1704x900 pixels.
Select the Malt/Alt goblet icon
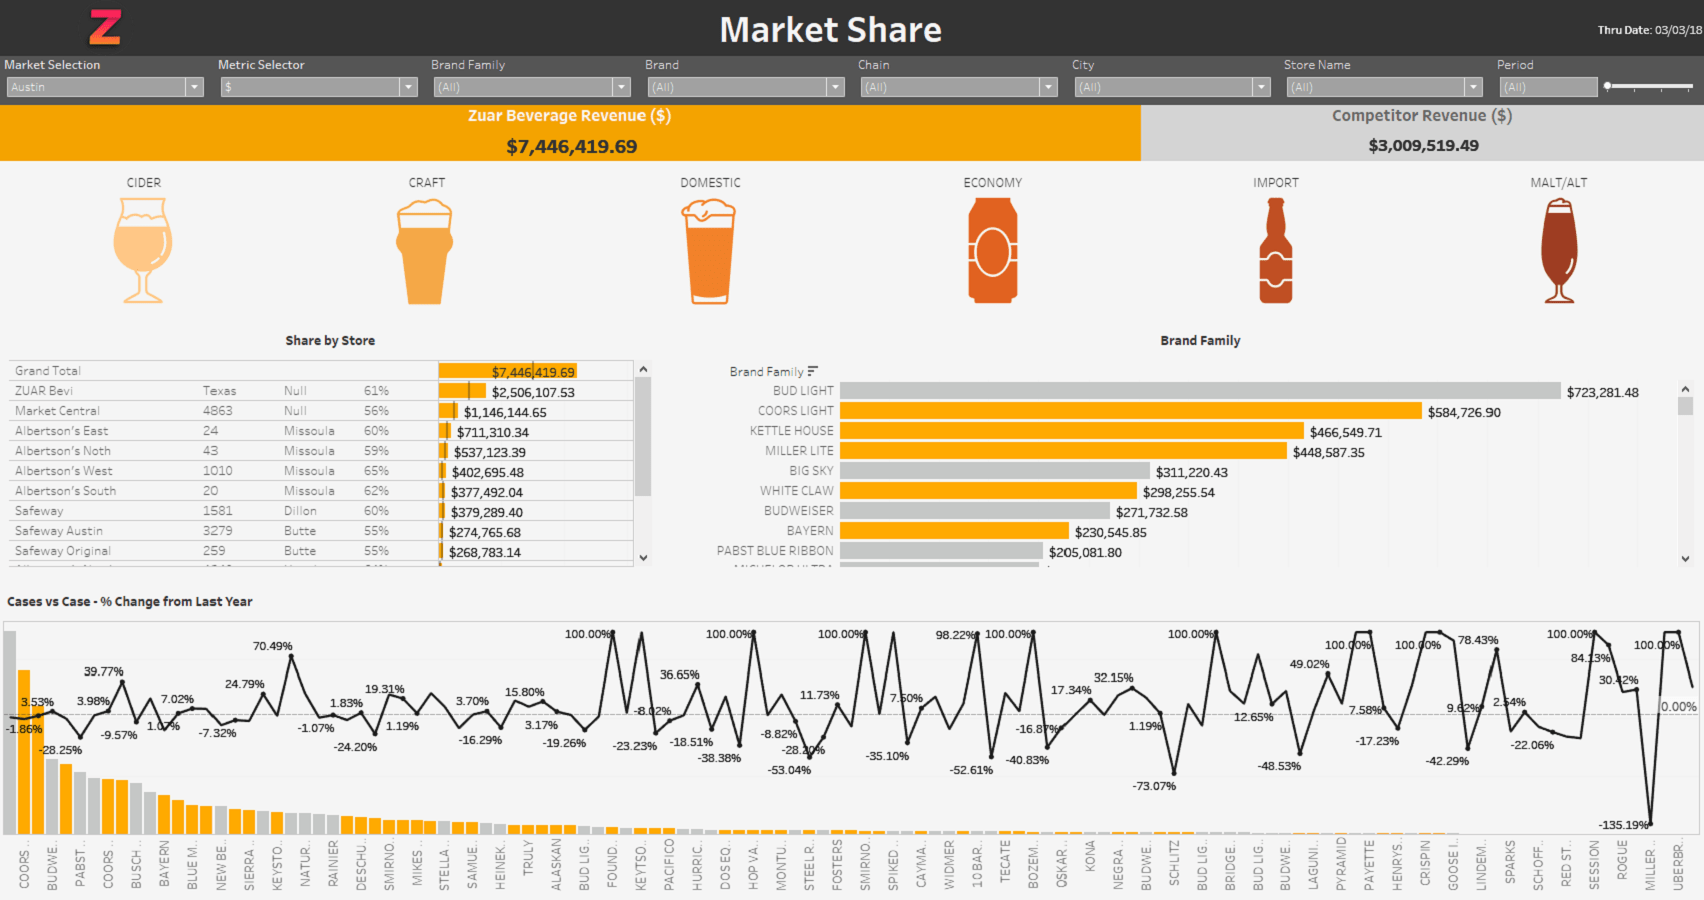click(1559, 250)
